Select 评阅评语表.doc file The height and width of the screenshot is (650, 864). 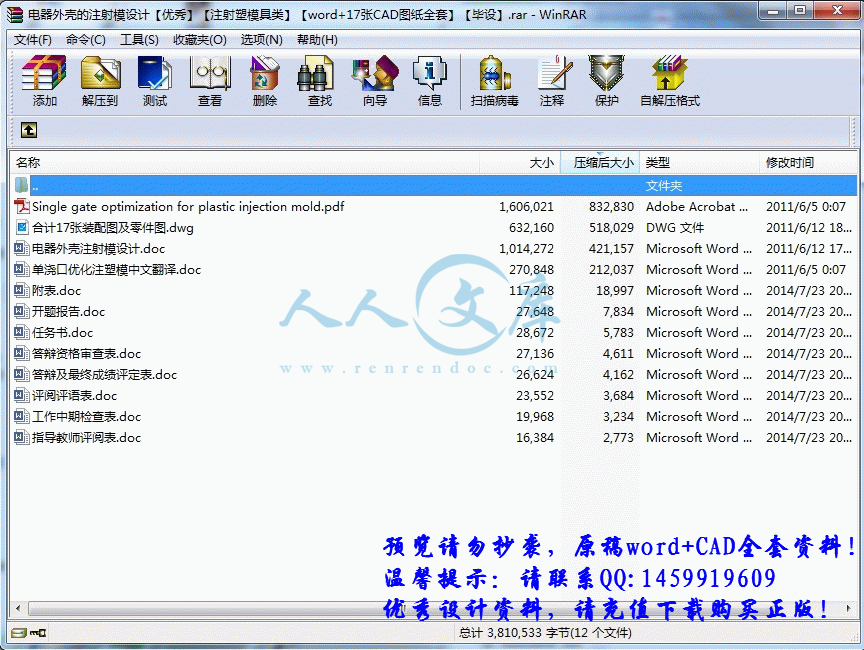[74, 396]
